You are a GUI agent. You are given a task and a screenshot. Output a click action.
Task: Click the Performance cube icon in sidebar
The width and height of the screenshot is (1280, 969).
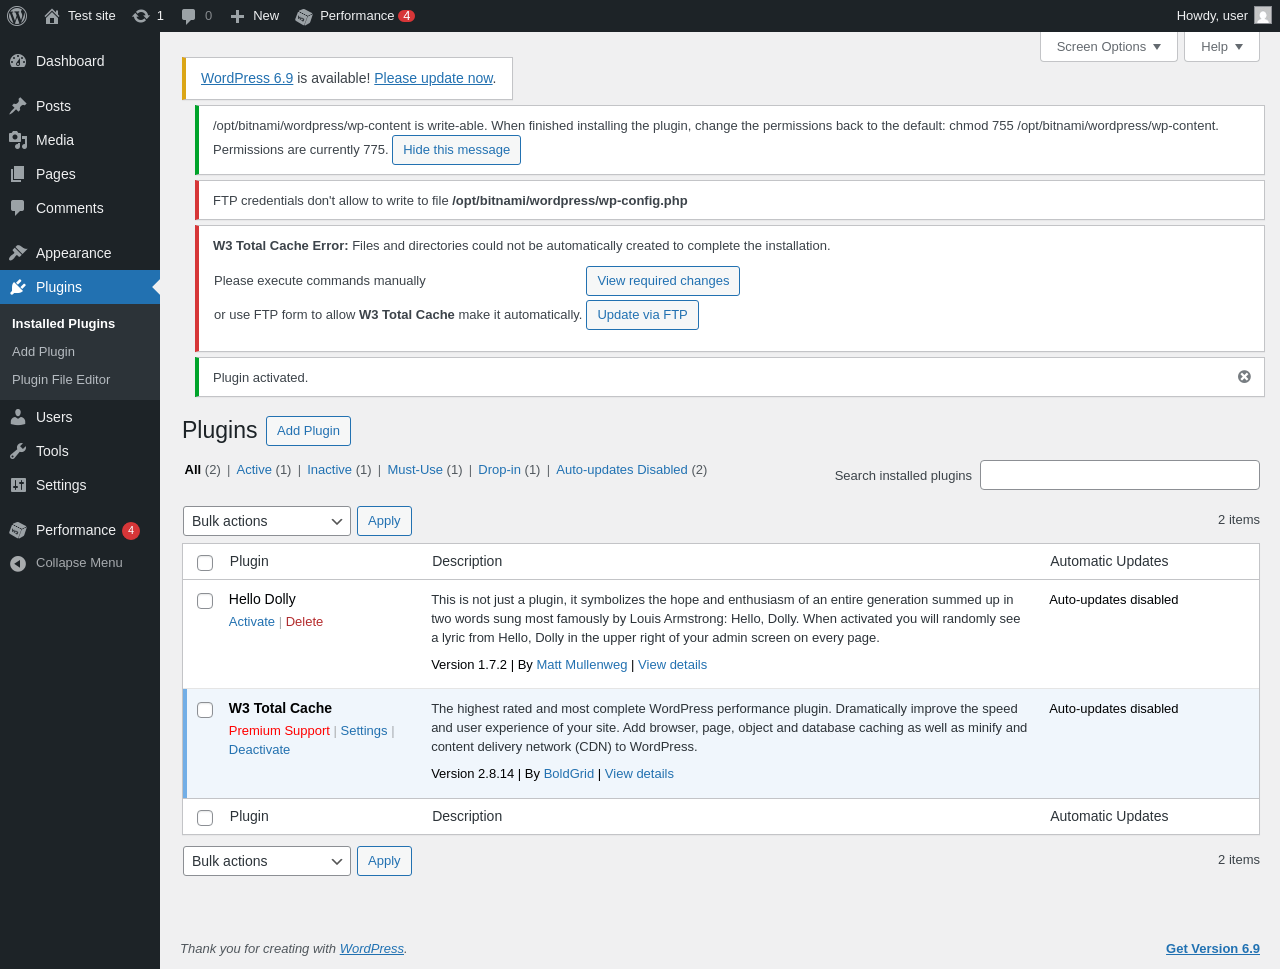[x=18, y=530]
